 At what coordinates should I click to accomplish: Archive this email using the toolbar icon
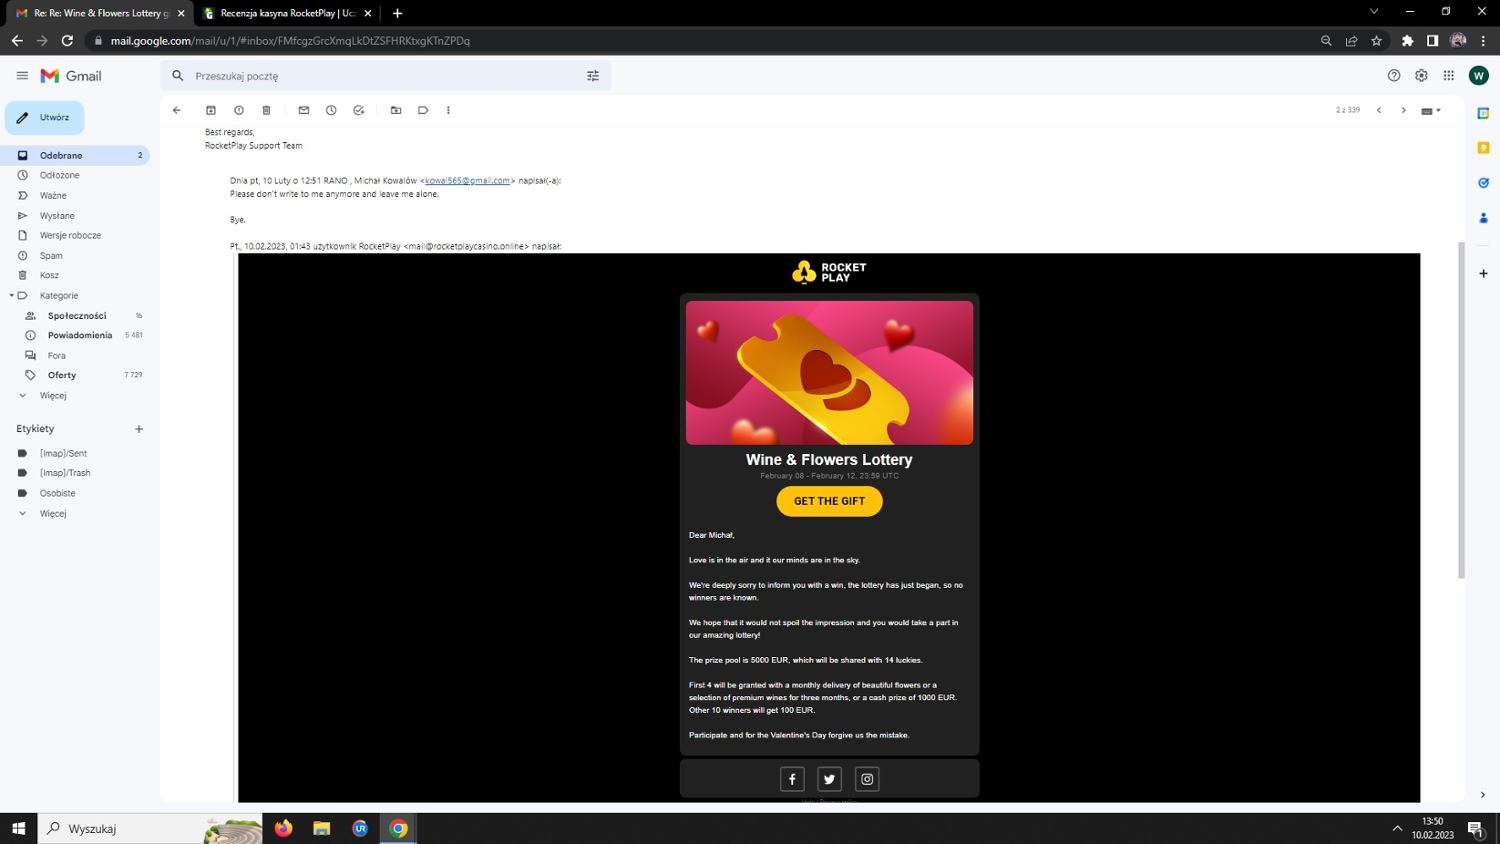click(211, 110)
